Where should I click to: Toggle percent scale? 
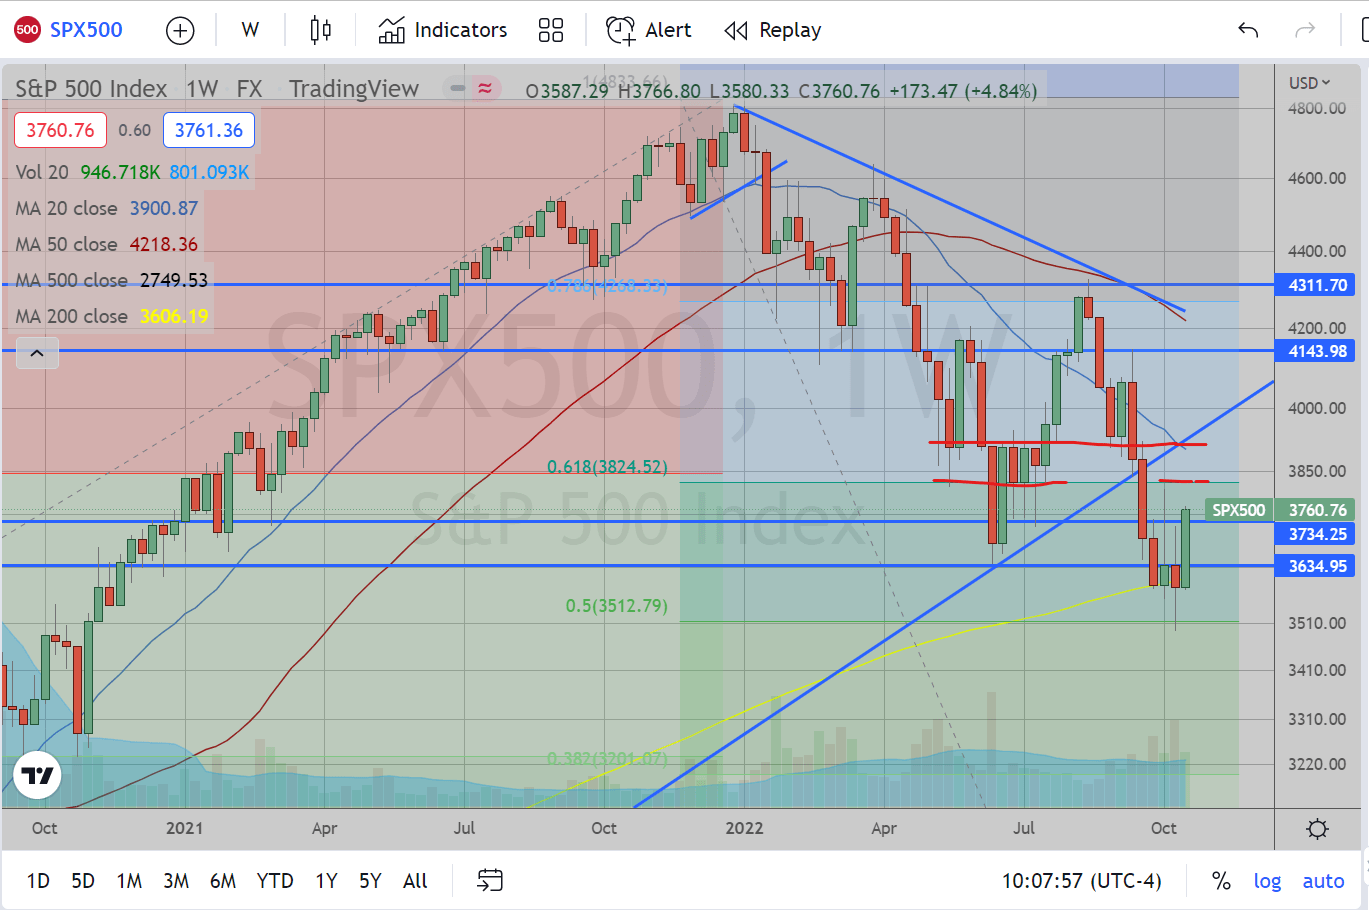(x=1221, y=881)
